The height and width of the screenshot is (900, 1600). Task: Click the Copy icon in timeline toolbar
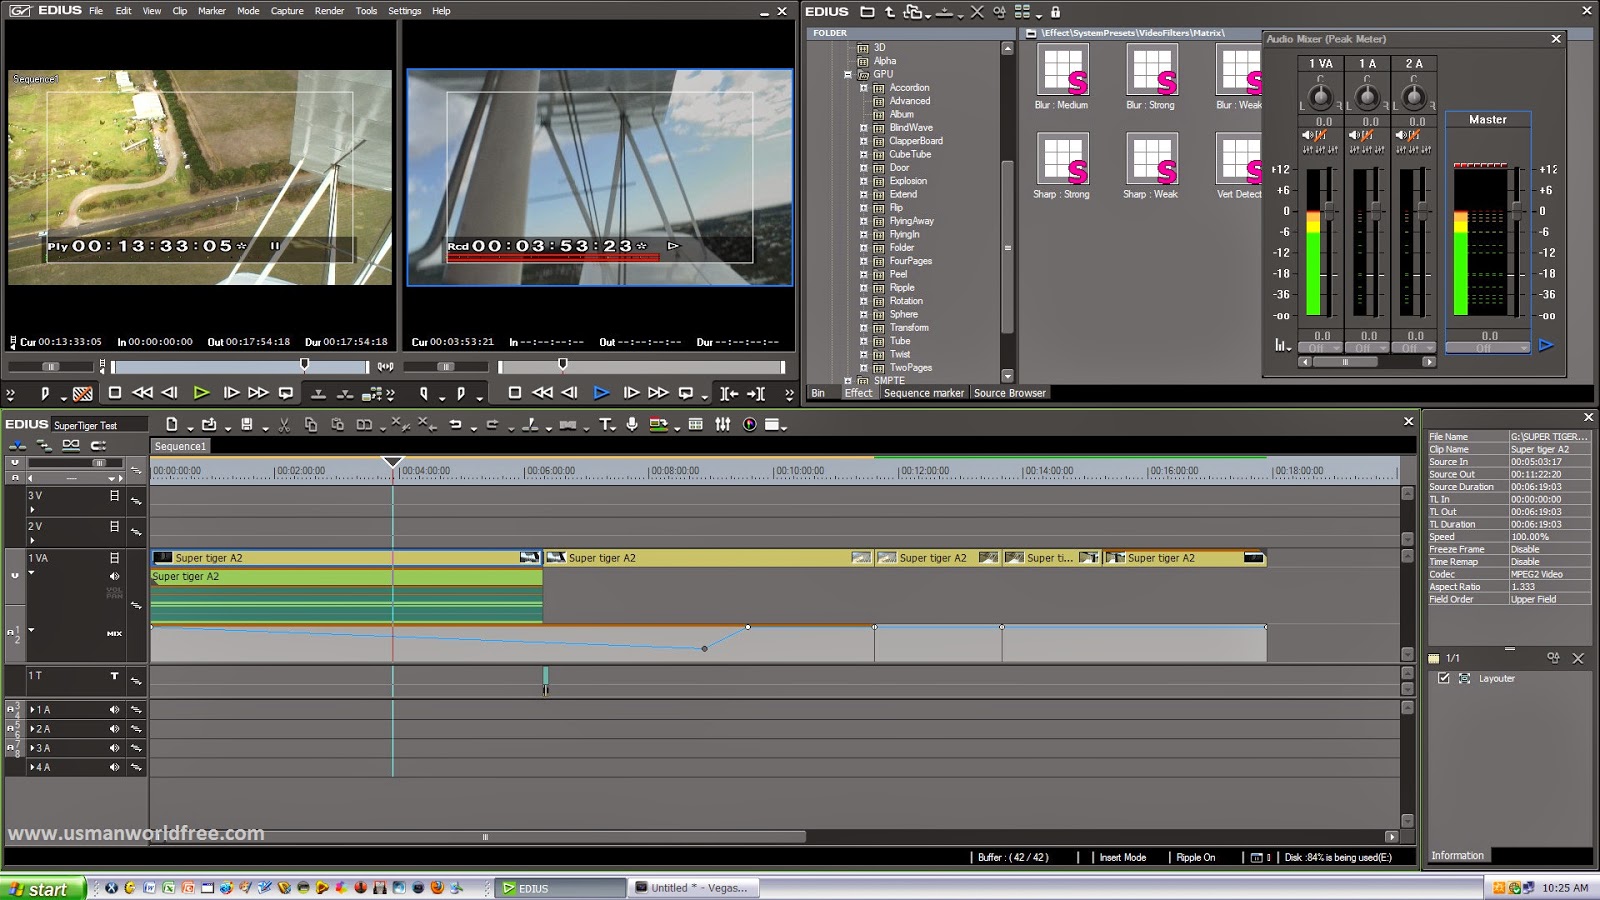click(x=311, y=425)
